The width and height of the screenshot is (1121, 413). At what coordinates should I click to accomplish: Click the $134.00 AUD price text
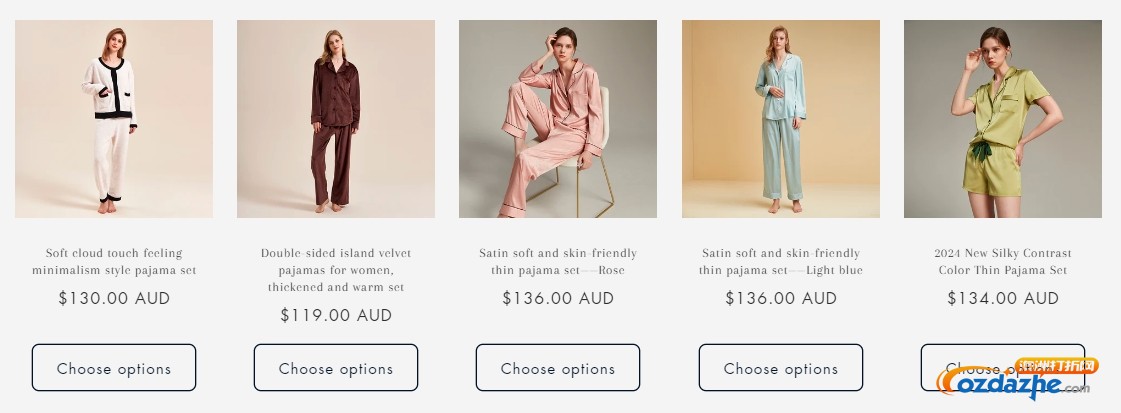(1002, 299)
